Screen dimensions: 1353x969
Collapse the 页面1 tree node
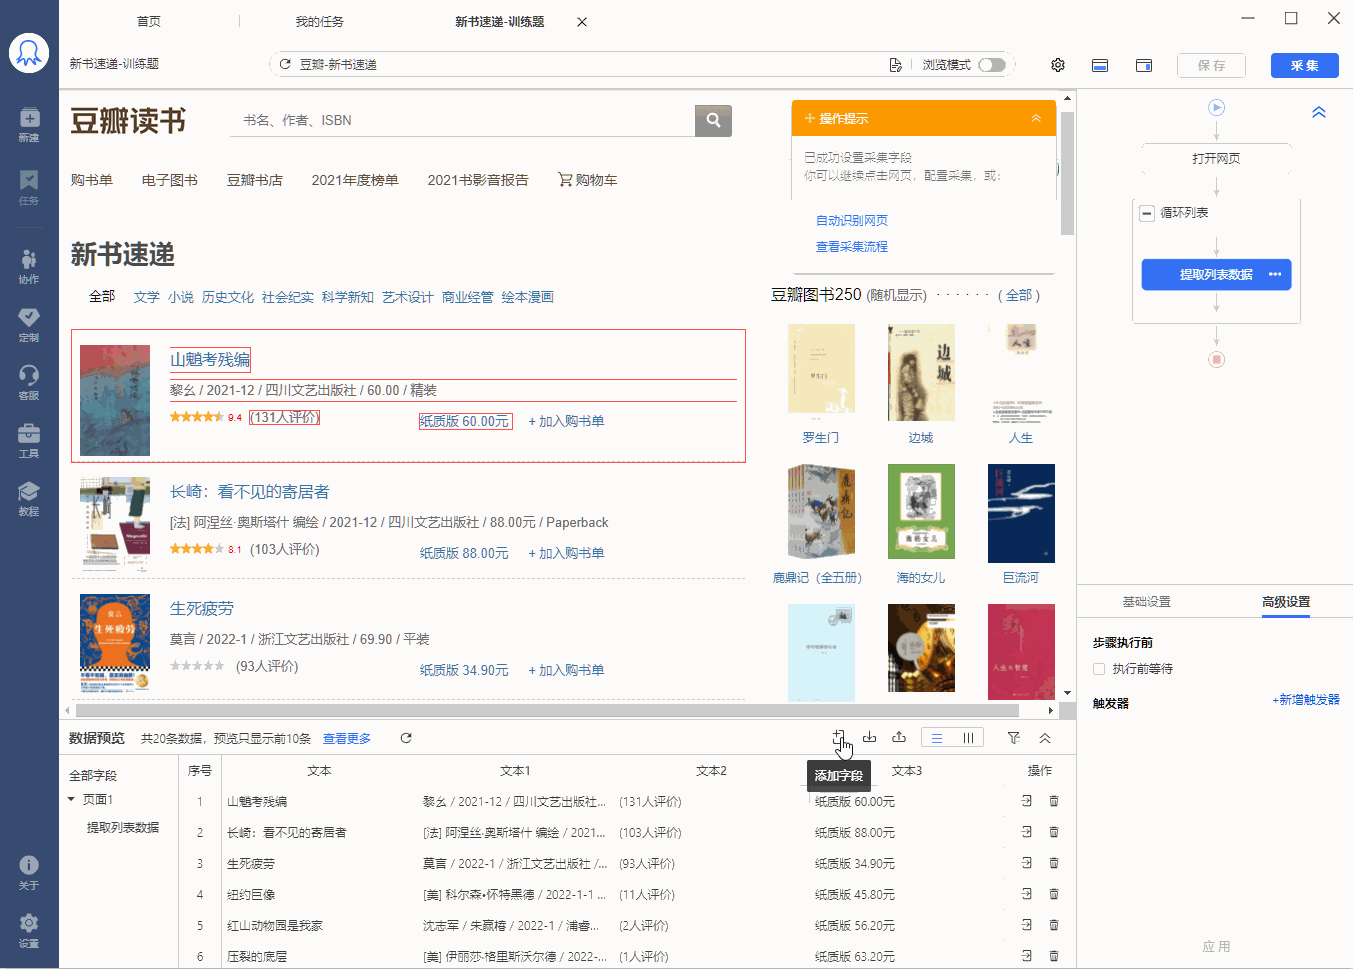pos(71,799)
